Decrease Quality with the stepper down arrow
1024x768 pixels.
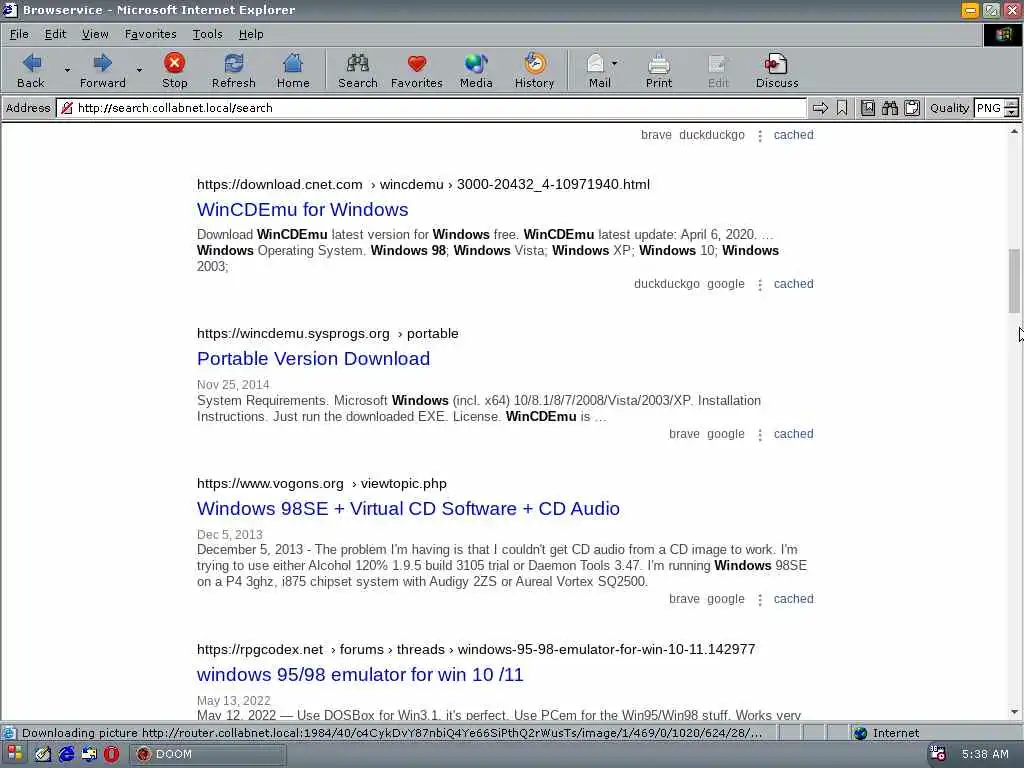[1012, 113]
